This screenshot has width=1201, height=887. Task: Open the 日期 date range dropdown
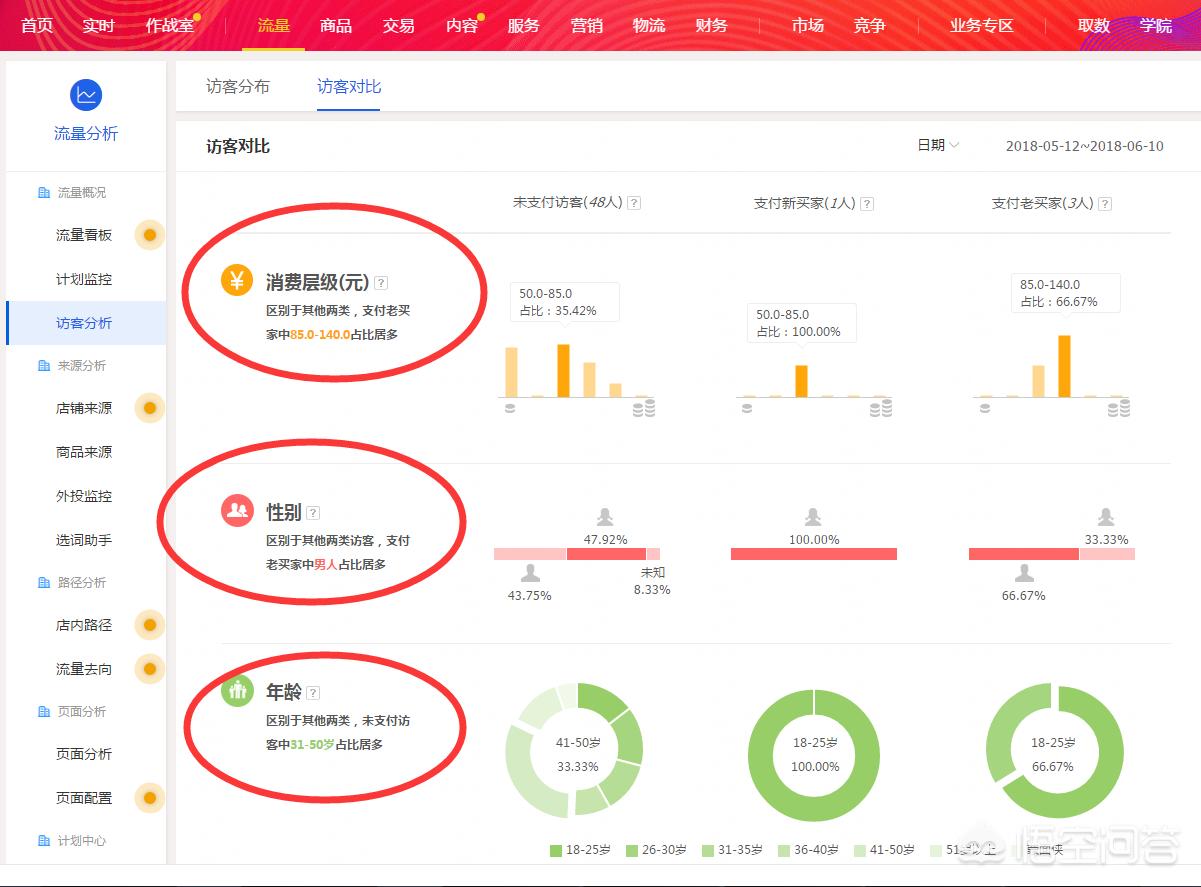937,145
